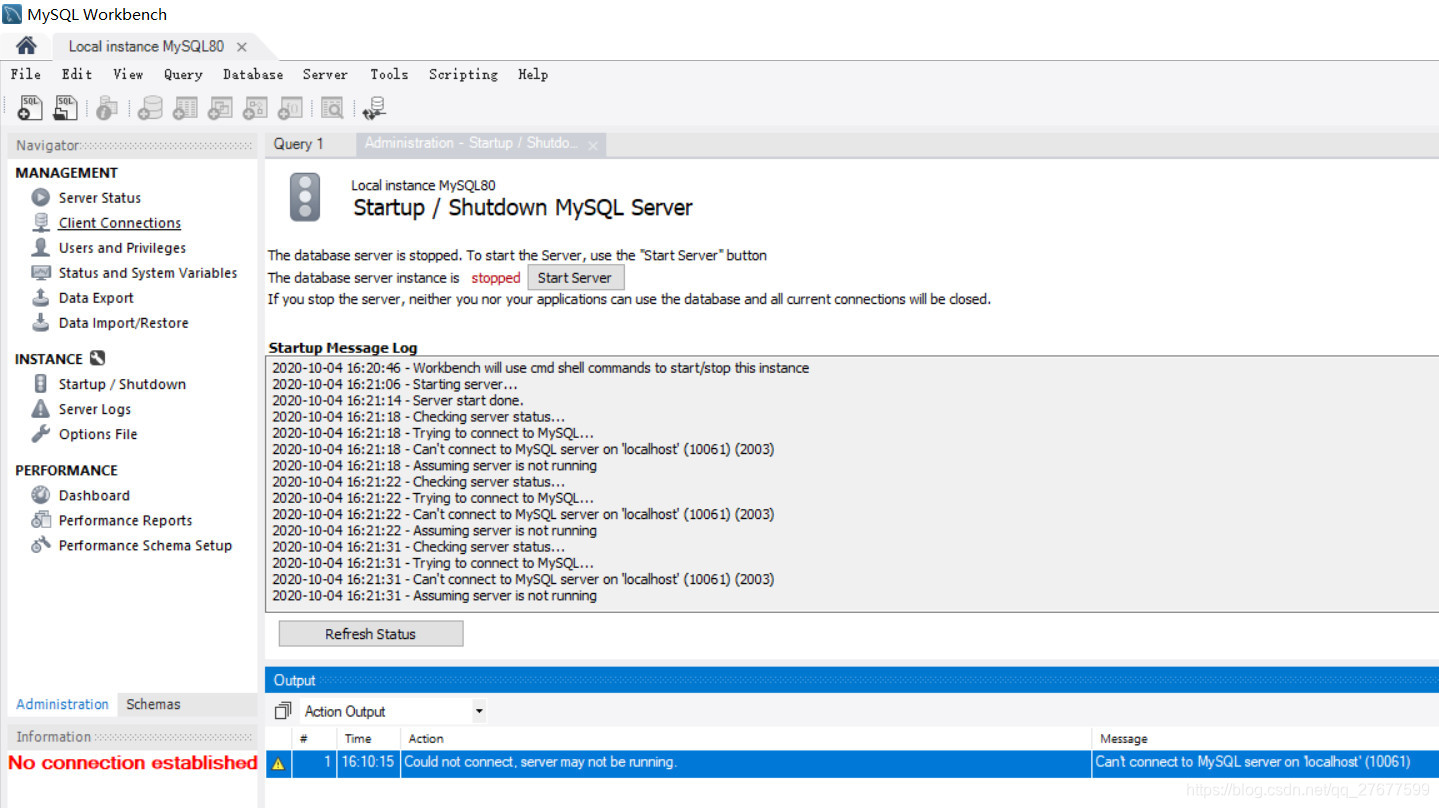Open the Scripting menu
The height and width of the screenshot is (808, 1439).
463,74
